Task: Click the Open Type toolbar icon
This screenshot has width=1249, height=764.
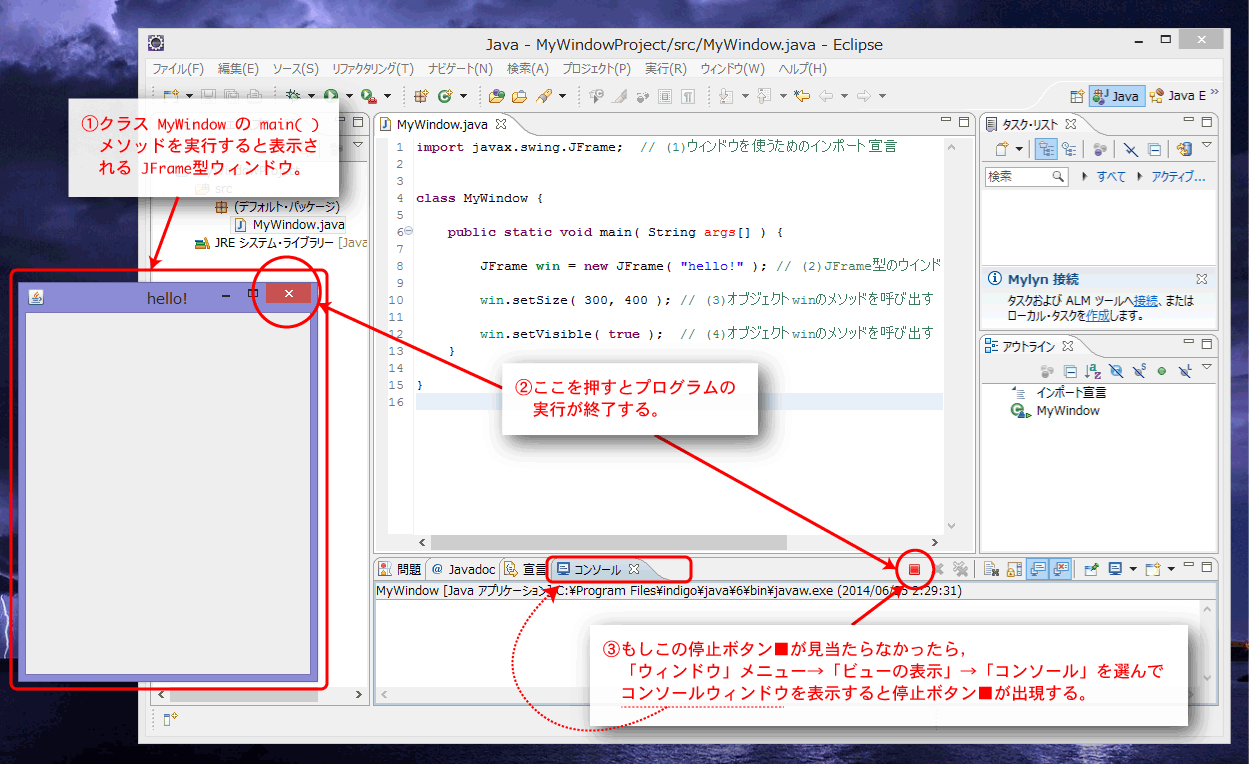Action: (497, 96)
